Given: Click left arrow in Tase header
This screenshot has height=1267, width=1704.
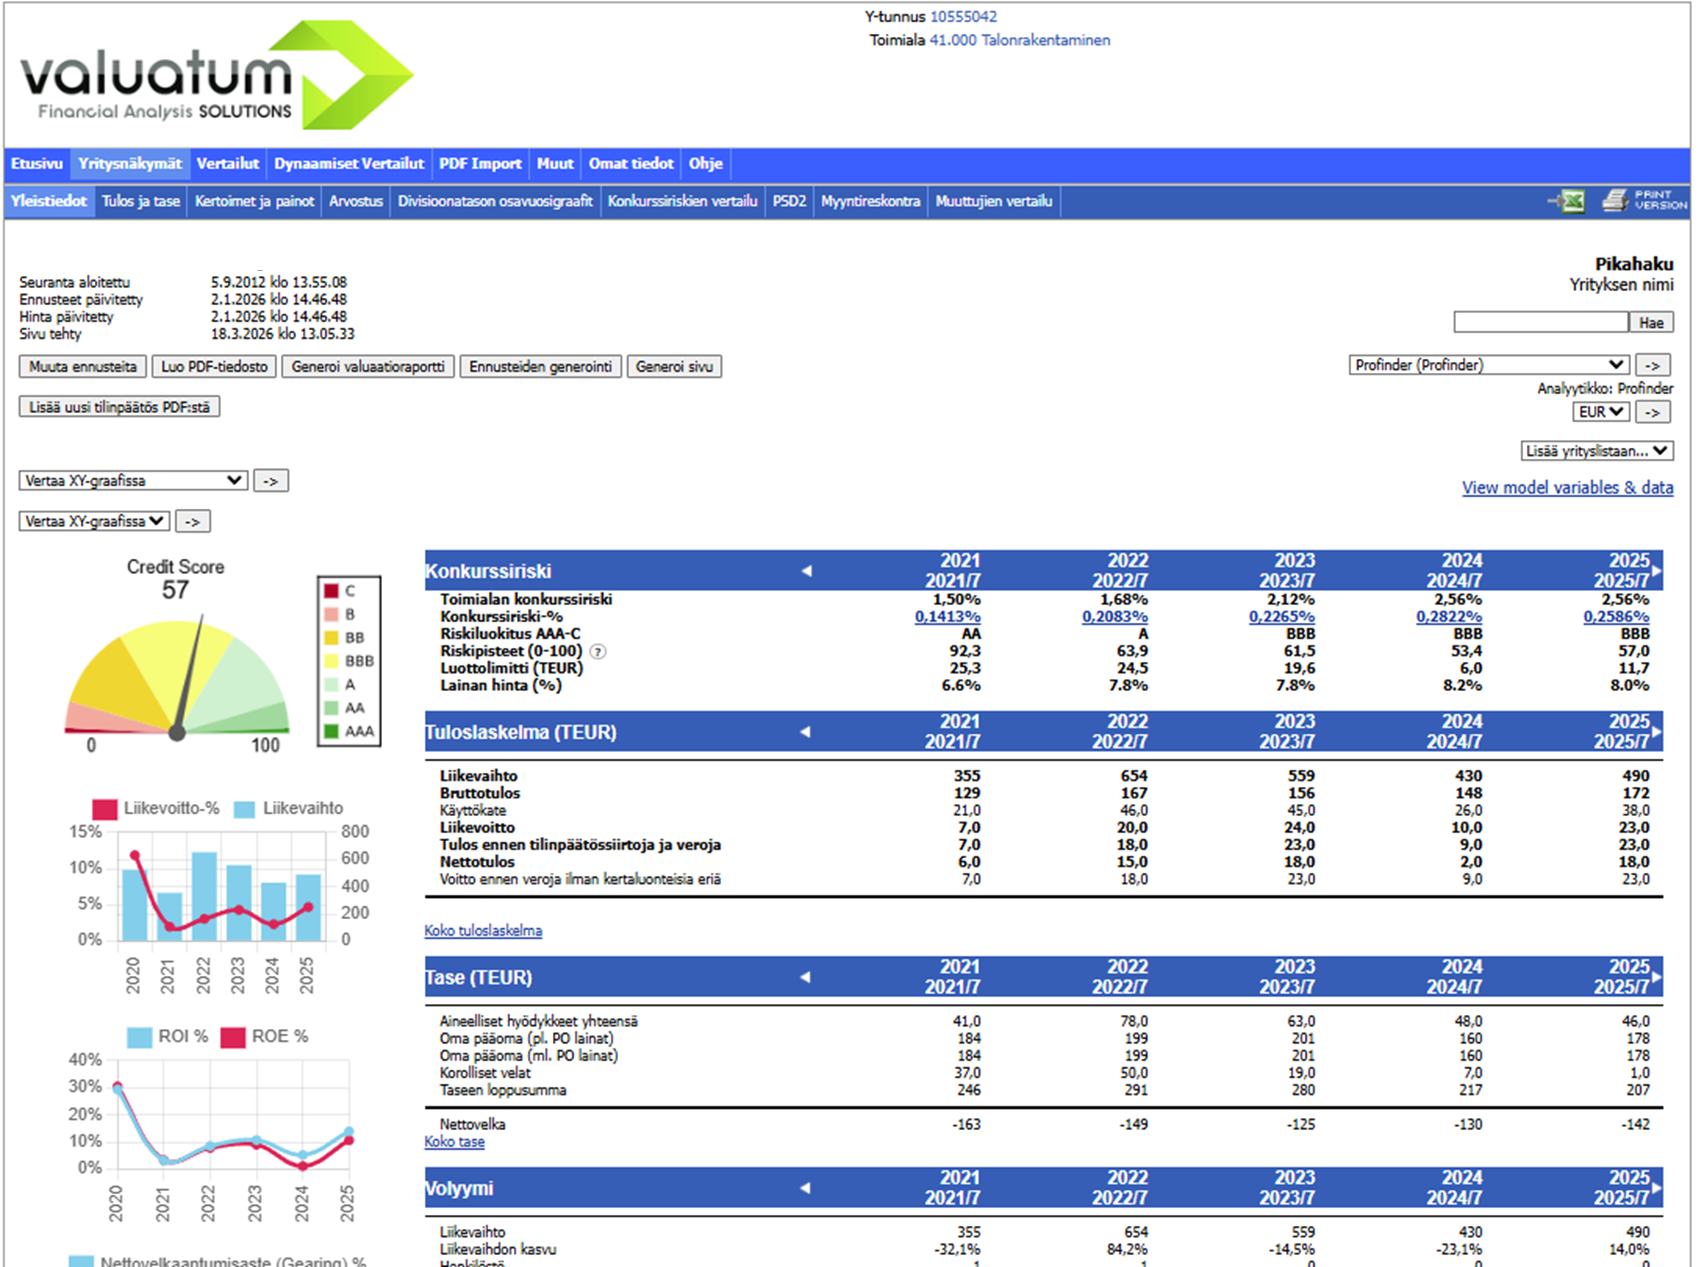Looking at the screenshot, I should coord(806,977).
